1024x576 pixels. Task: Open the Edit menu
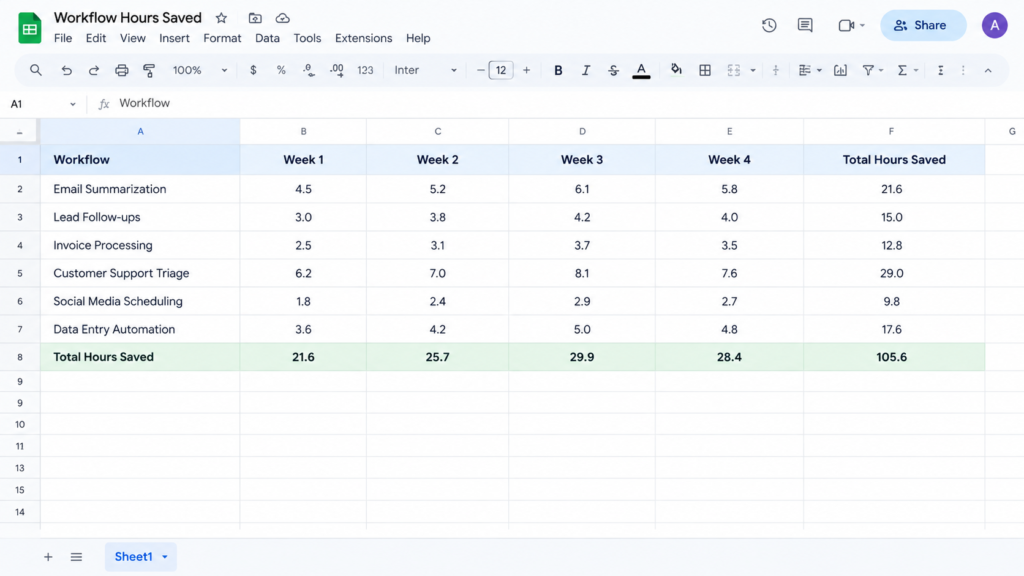[x=95, y=38]
